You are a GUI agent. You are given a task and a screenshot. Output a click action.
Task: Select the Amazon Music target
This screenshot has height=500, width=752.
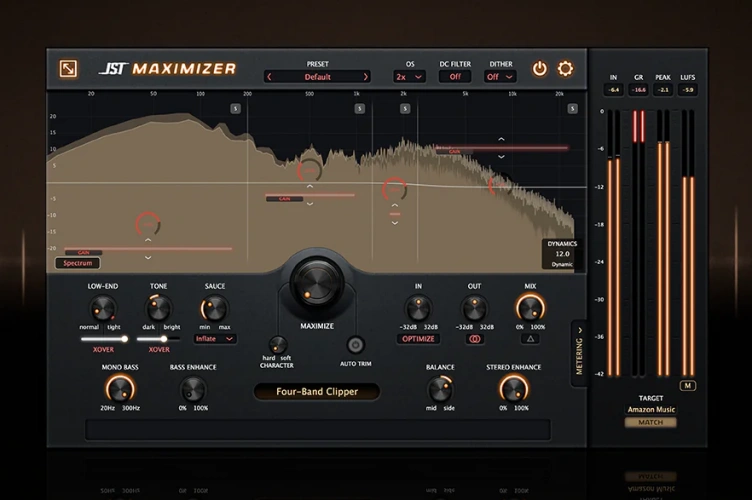[651, 409]
